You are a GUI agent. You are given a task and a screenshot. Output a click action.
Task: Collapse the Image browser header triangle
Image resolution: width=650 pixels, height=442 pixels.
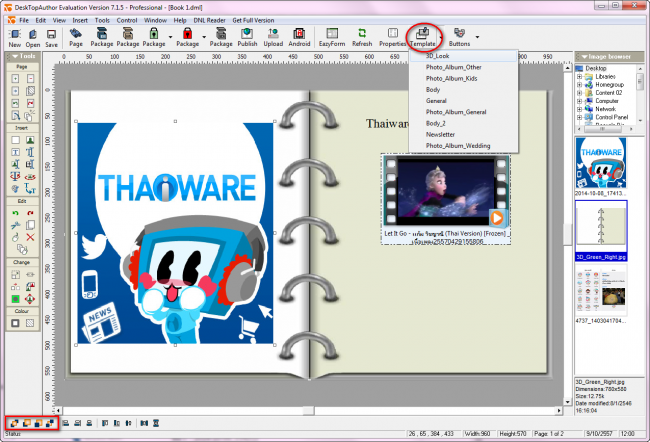tap(585, 56)
